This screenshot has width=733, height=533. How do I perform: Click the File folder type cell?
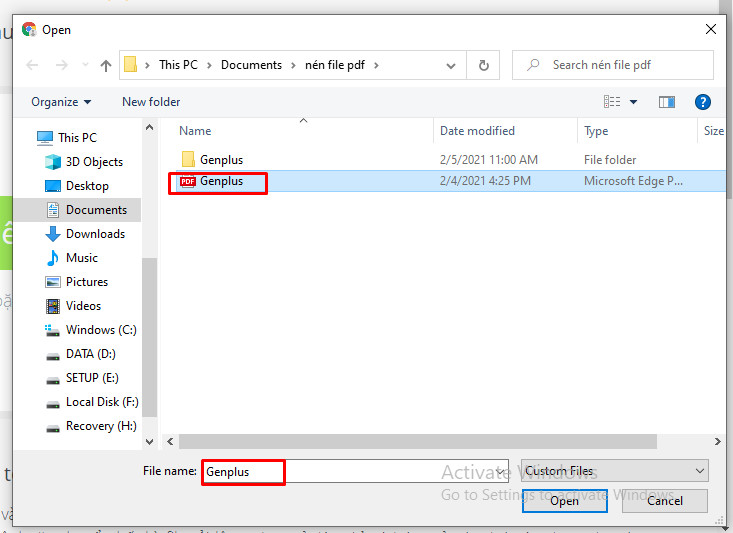click(x=610, y=160)
